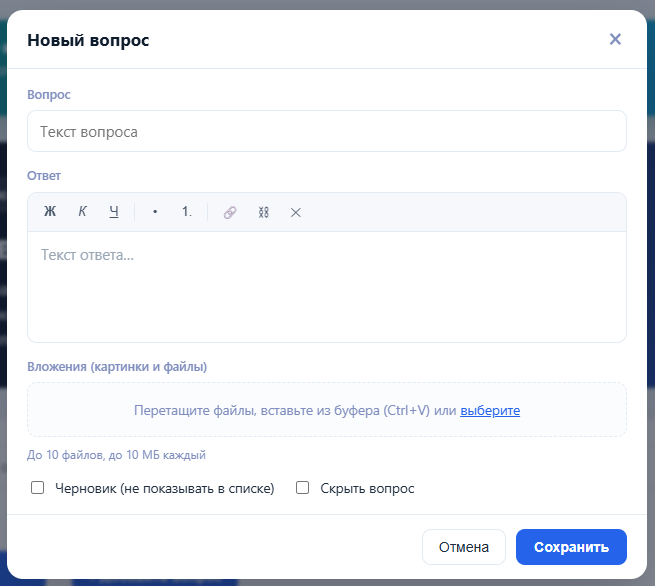Focus the Текст вопроса input field
The image size is (655, 586).
click(x=327, y=131)
